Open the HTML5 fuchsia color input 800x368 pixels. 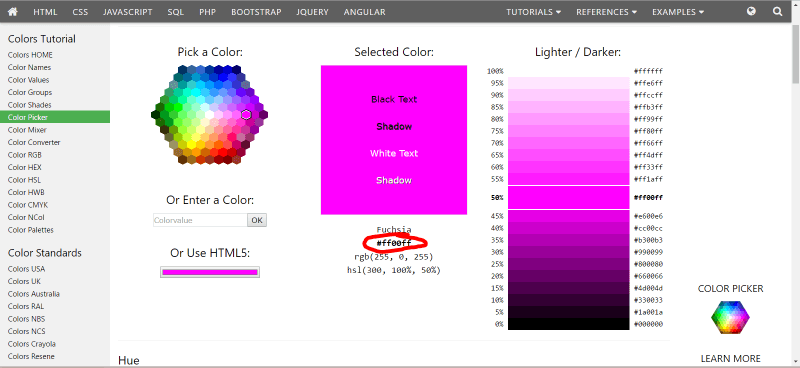click(x=210, y=272)
